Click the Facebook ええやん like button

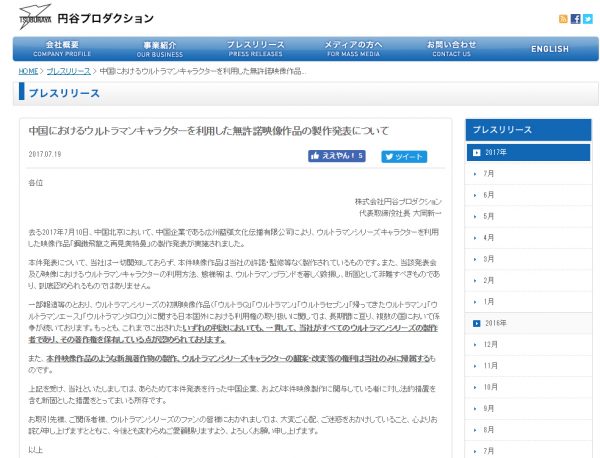[x=337, y=156]
